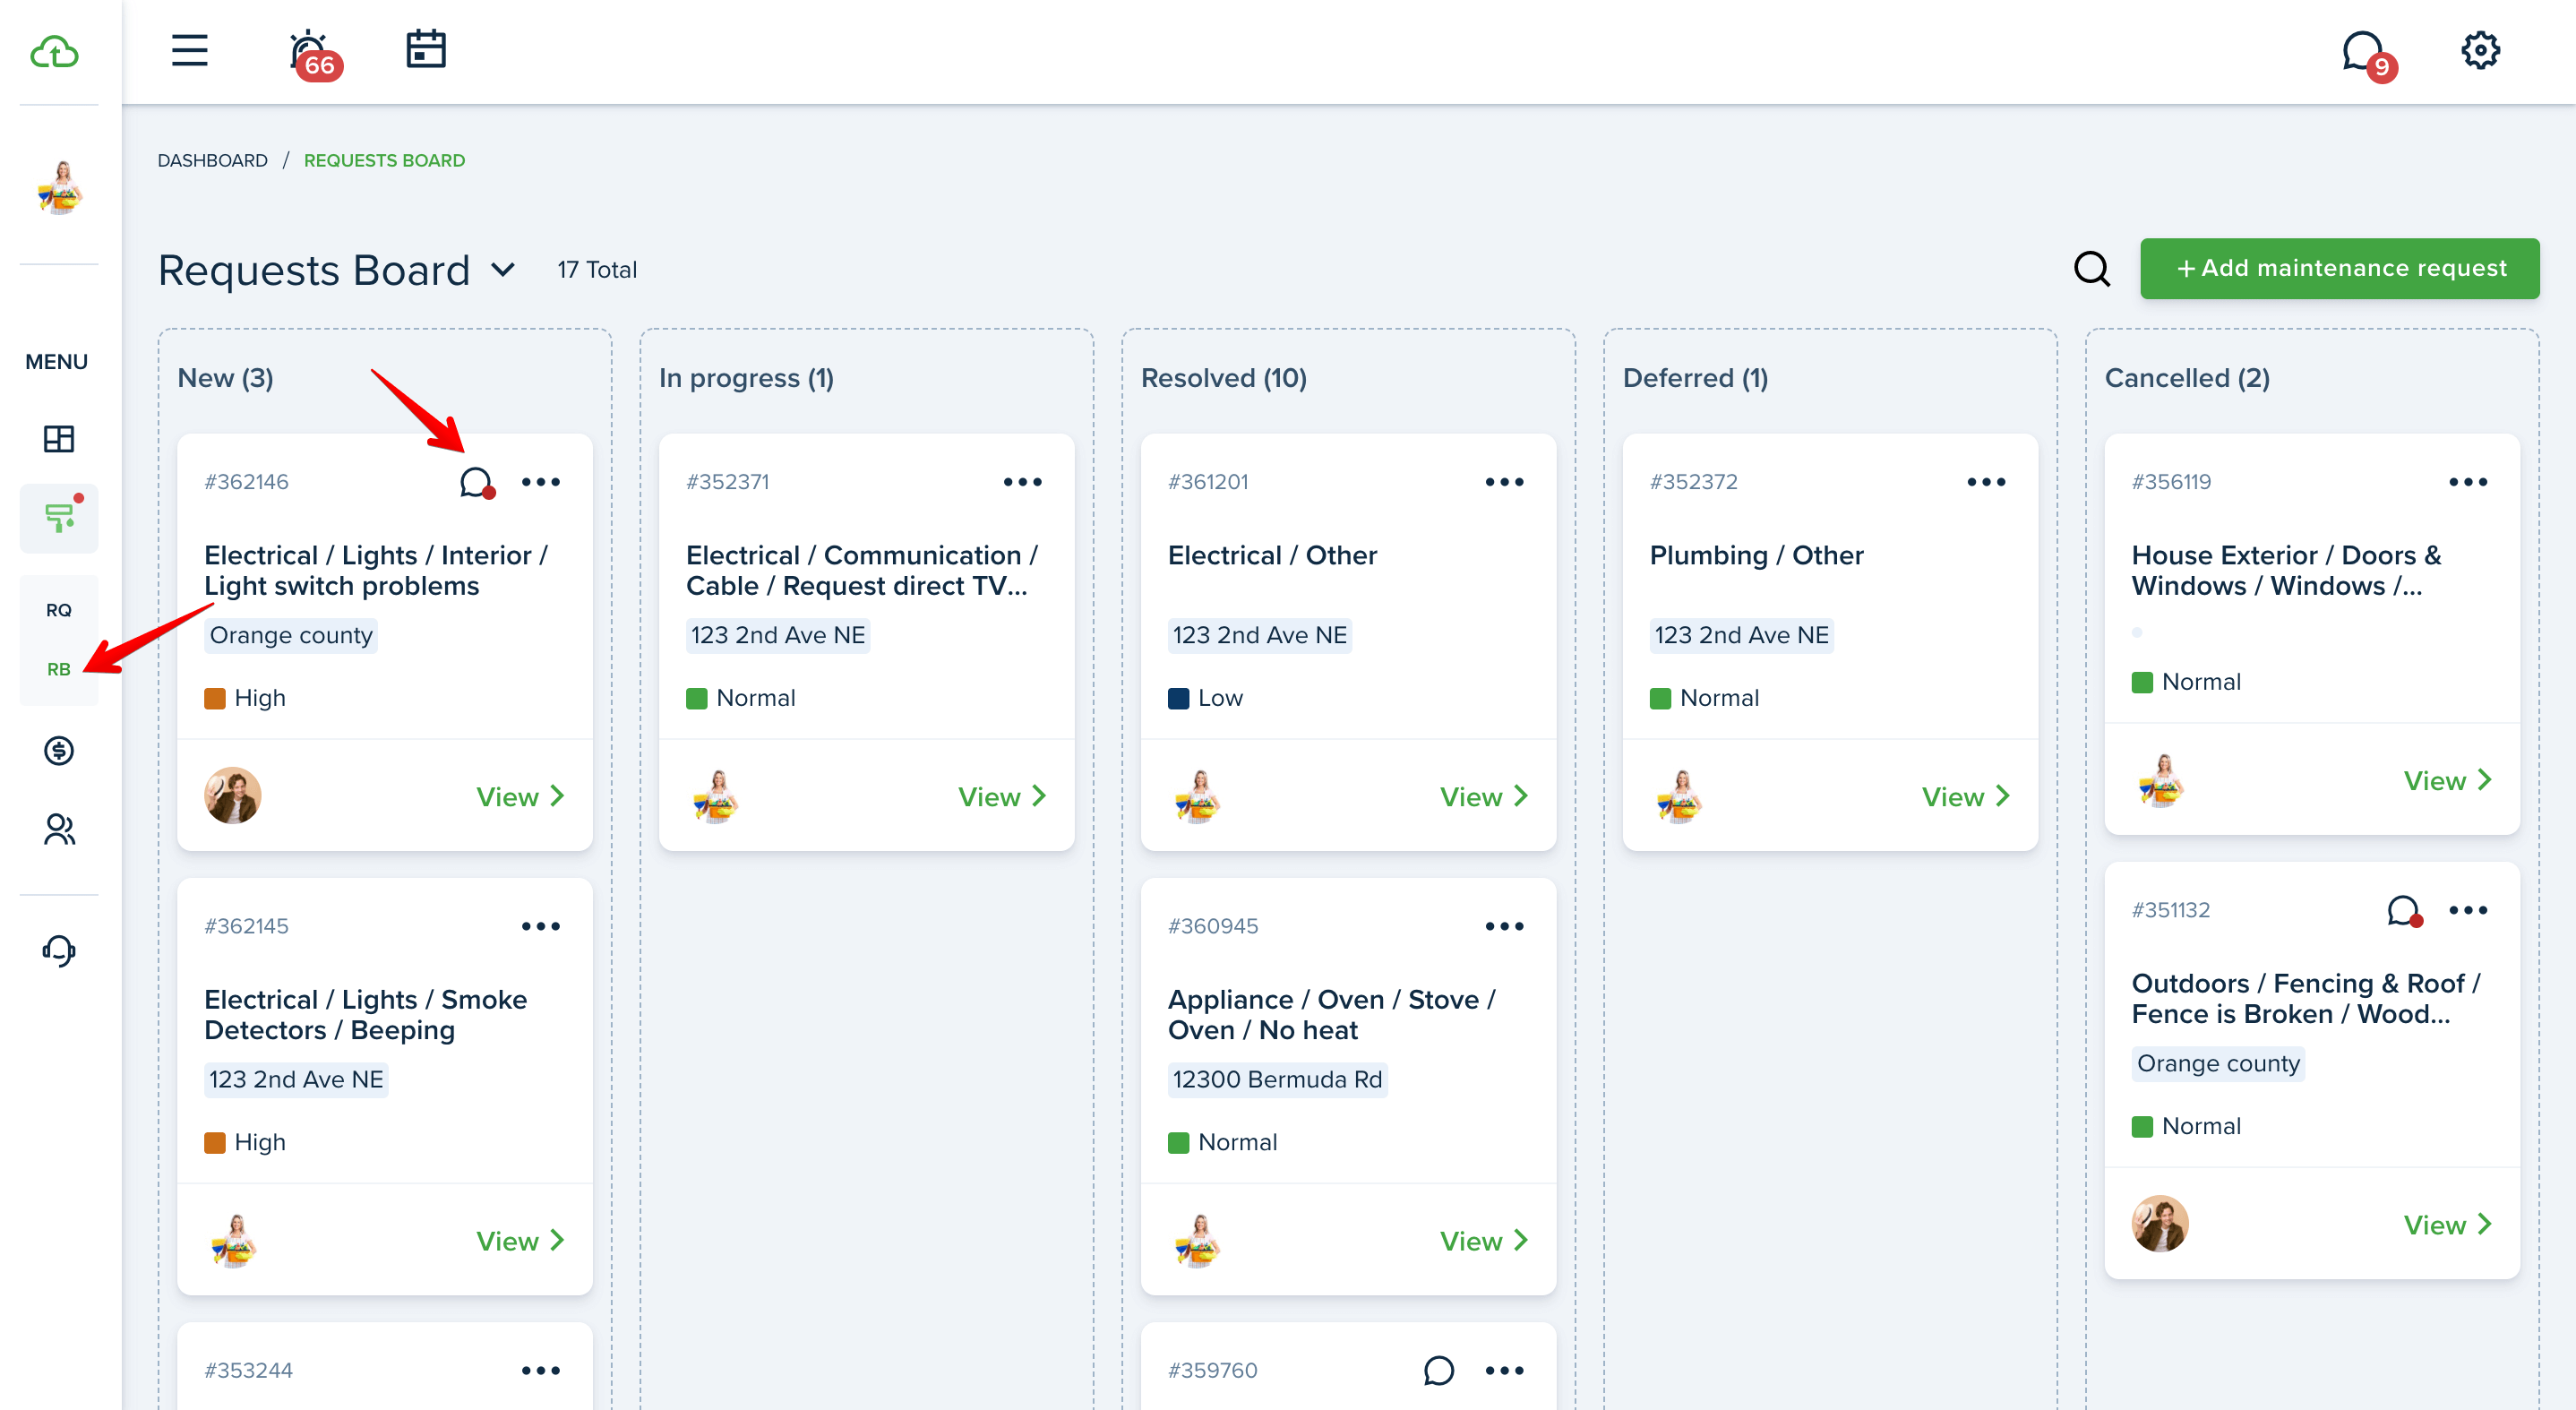The width and height of the screenshot is (2576, 1410).
Task: Click 'Deferred (1)' column header
Action: [x=1695, y=378]
